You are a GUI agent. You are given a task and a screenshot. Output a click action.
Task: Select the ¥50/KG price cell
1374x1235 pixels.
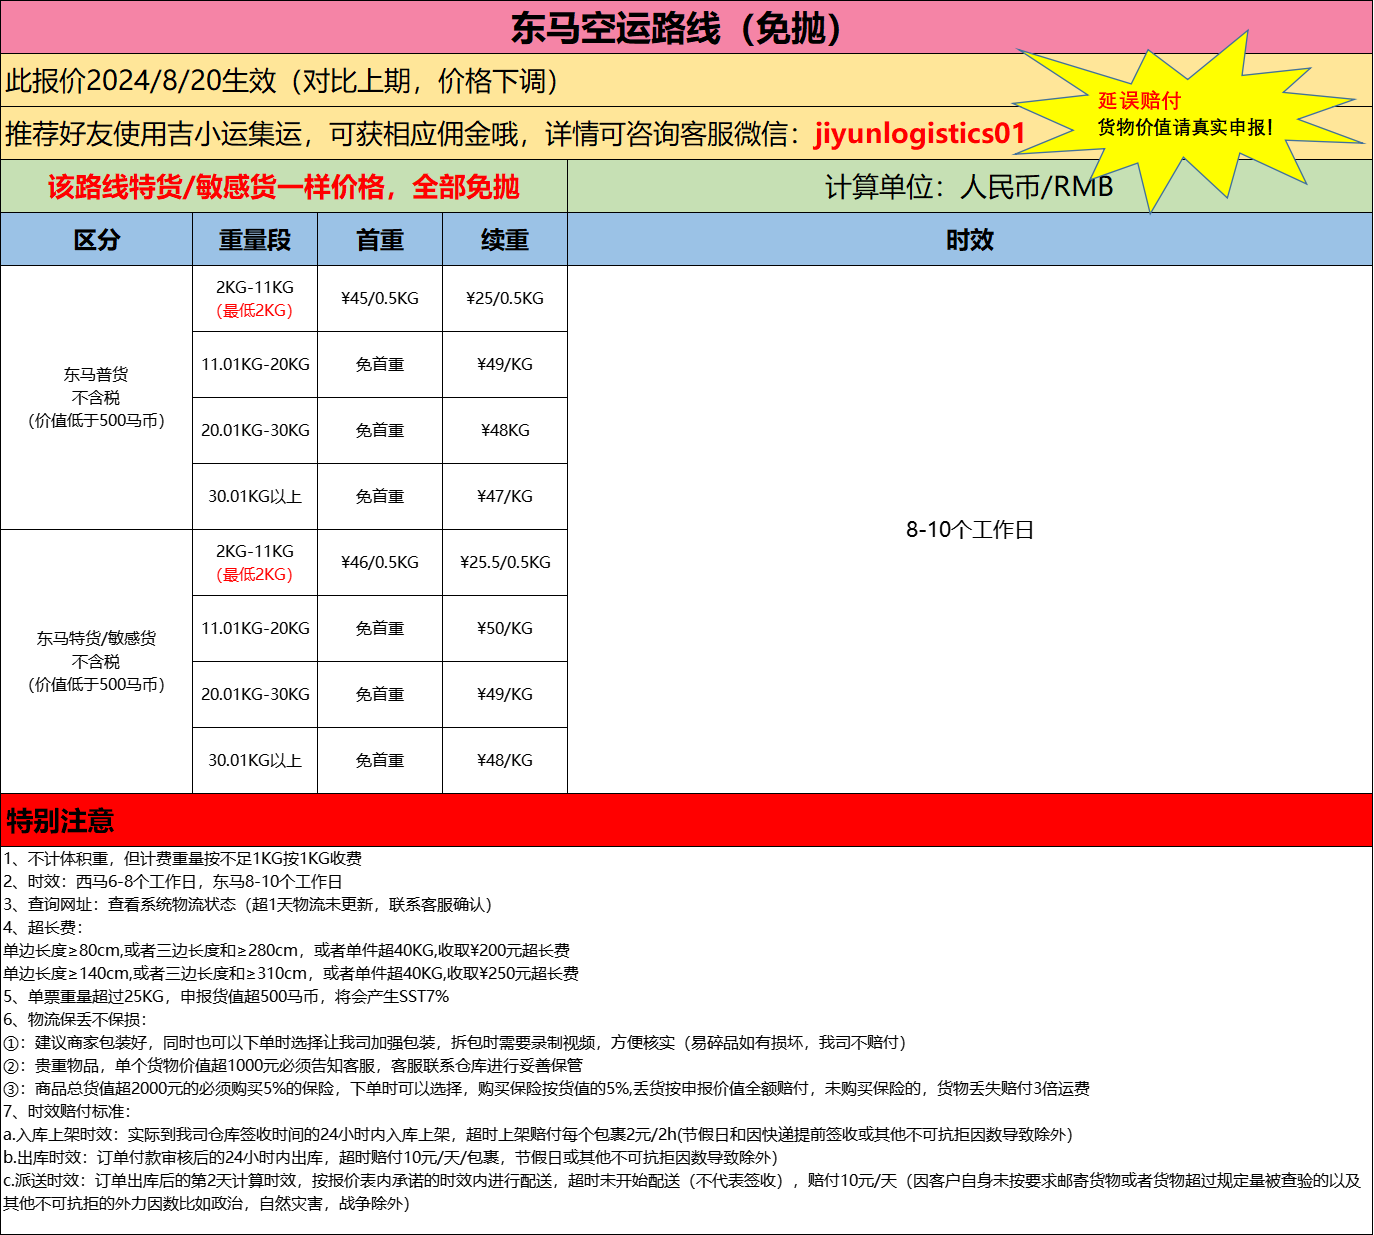[x=505, y=629]
